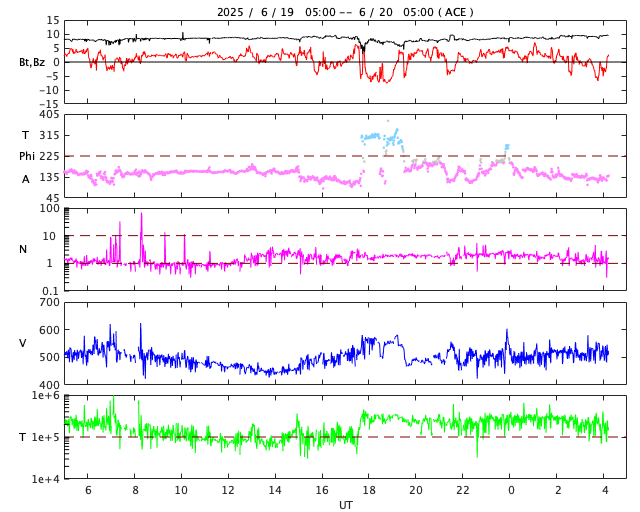The image size is (640, 512).
Task: Click the '15' Bt axis top tick label
Action: pos(53,20)
